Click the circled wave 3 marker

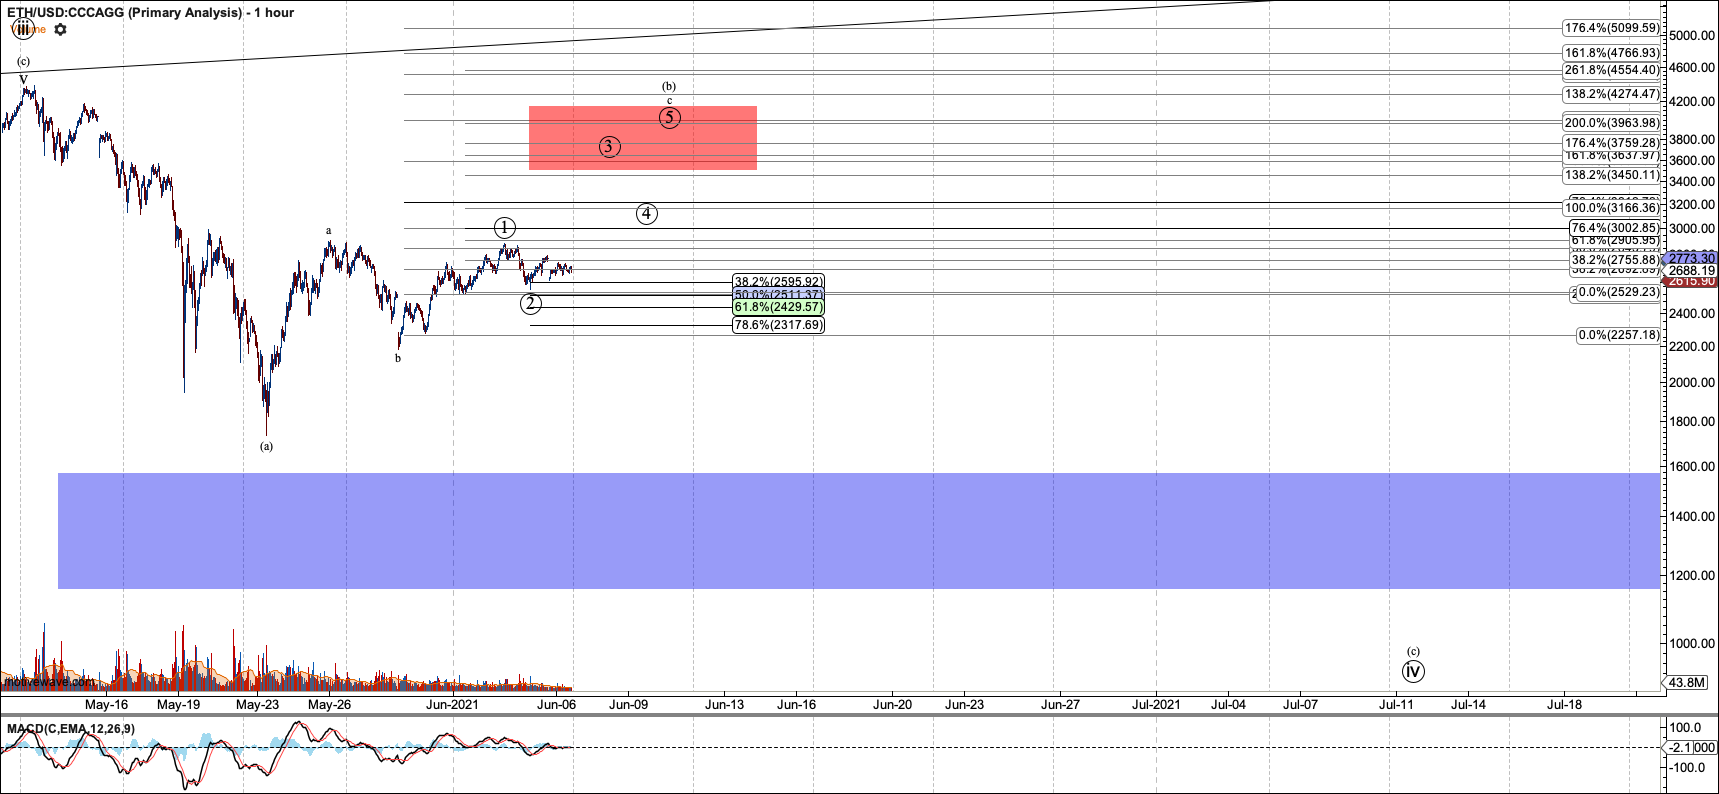[x=609, y=147]
